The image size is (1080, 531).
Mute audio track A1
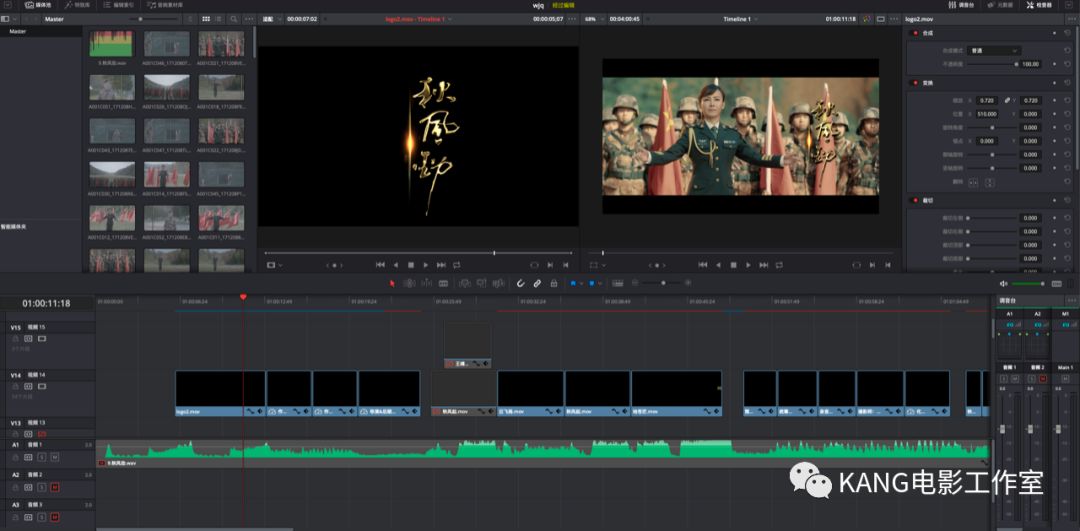pyautogui.click(x=54, y=457)
